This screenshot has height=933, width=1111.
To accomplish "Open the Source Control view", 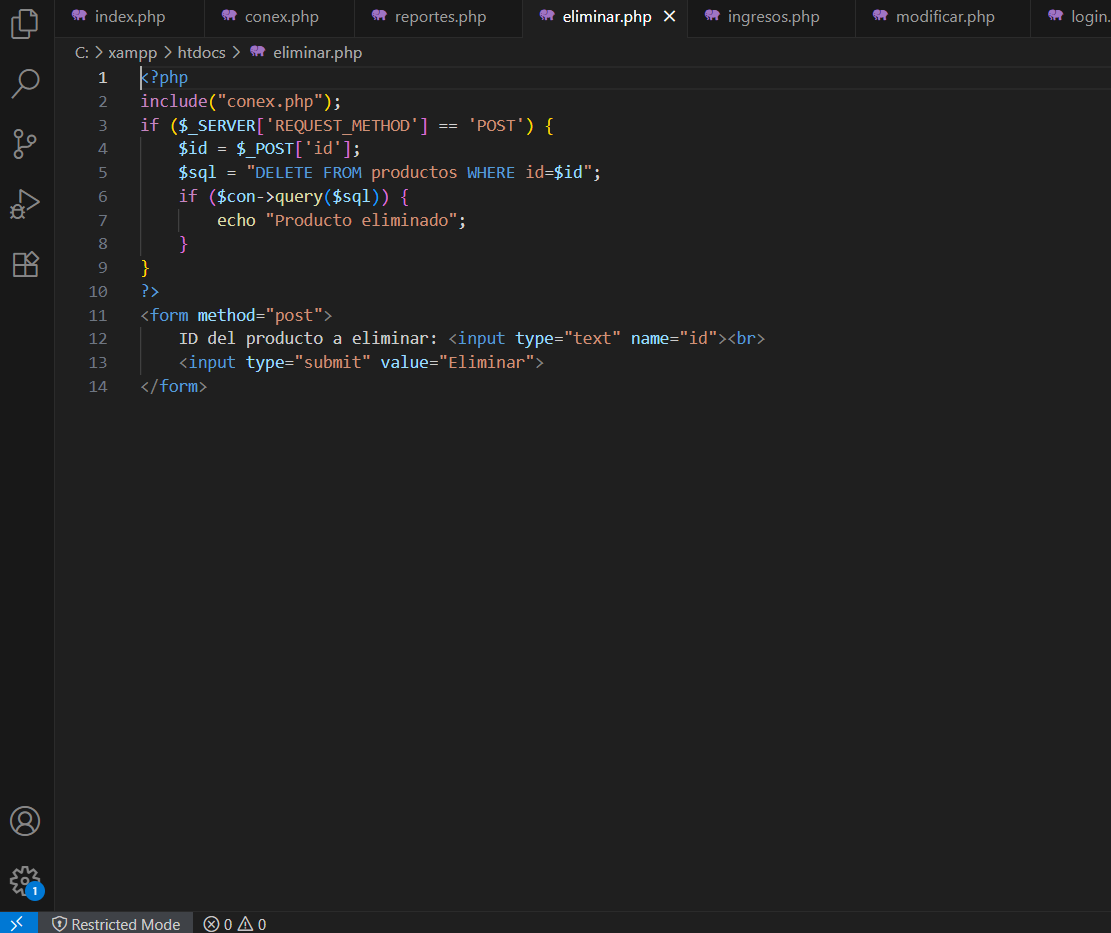I will 25,144.
